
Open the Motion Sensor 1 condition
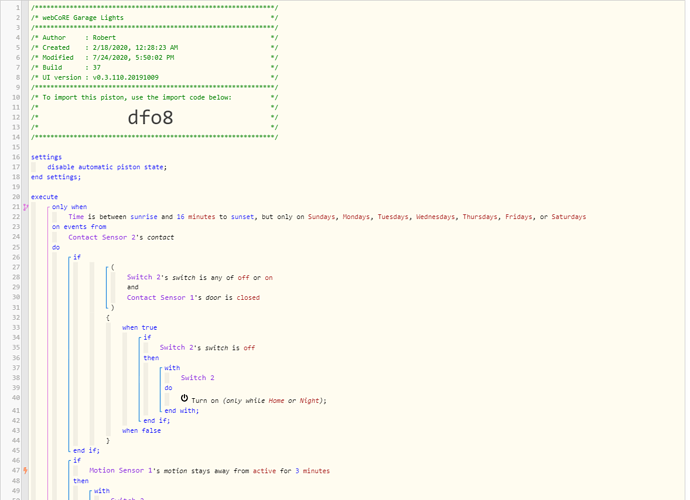pos(121,471)
